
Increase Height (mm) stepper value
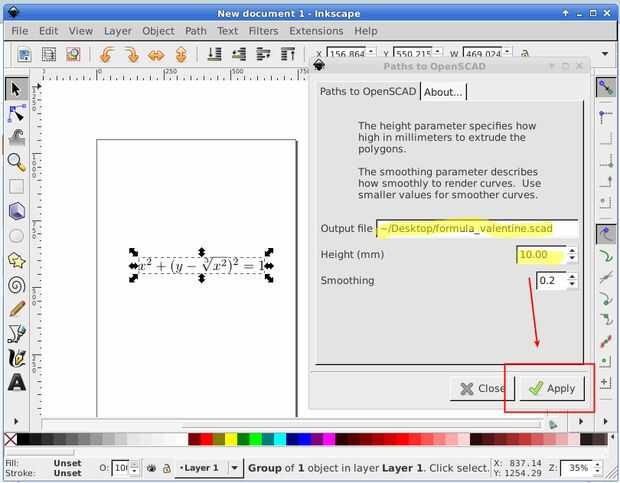tap(572, 251)
